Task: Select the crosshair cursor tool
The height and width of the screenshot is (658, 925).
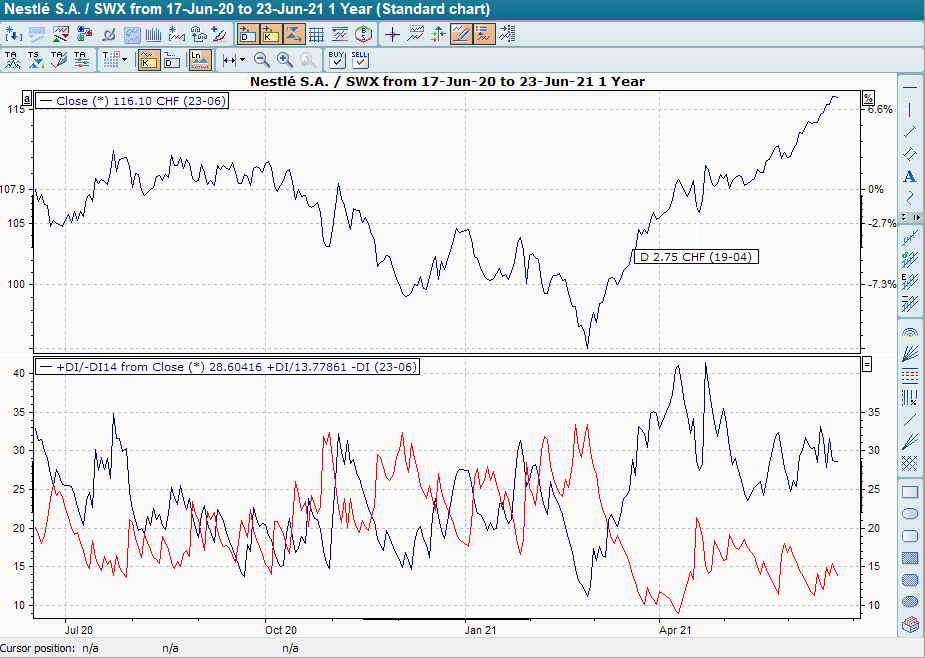Action: (x=392, y=33)
